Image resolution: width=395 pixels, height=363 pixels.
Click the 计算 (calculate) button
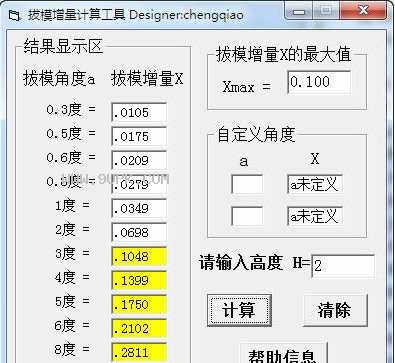coord(239,310)
